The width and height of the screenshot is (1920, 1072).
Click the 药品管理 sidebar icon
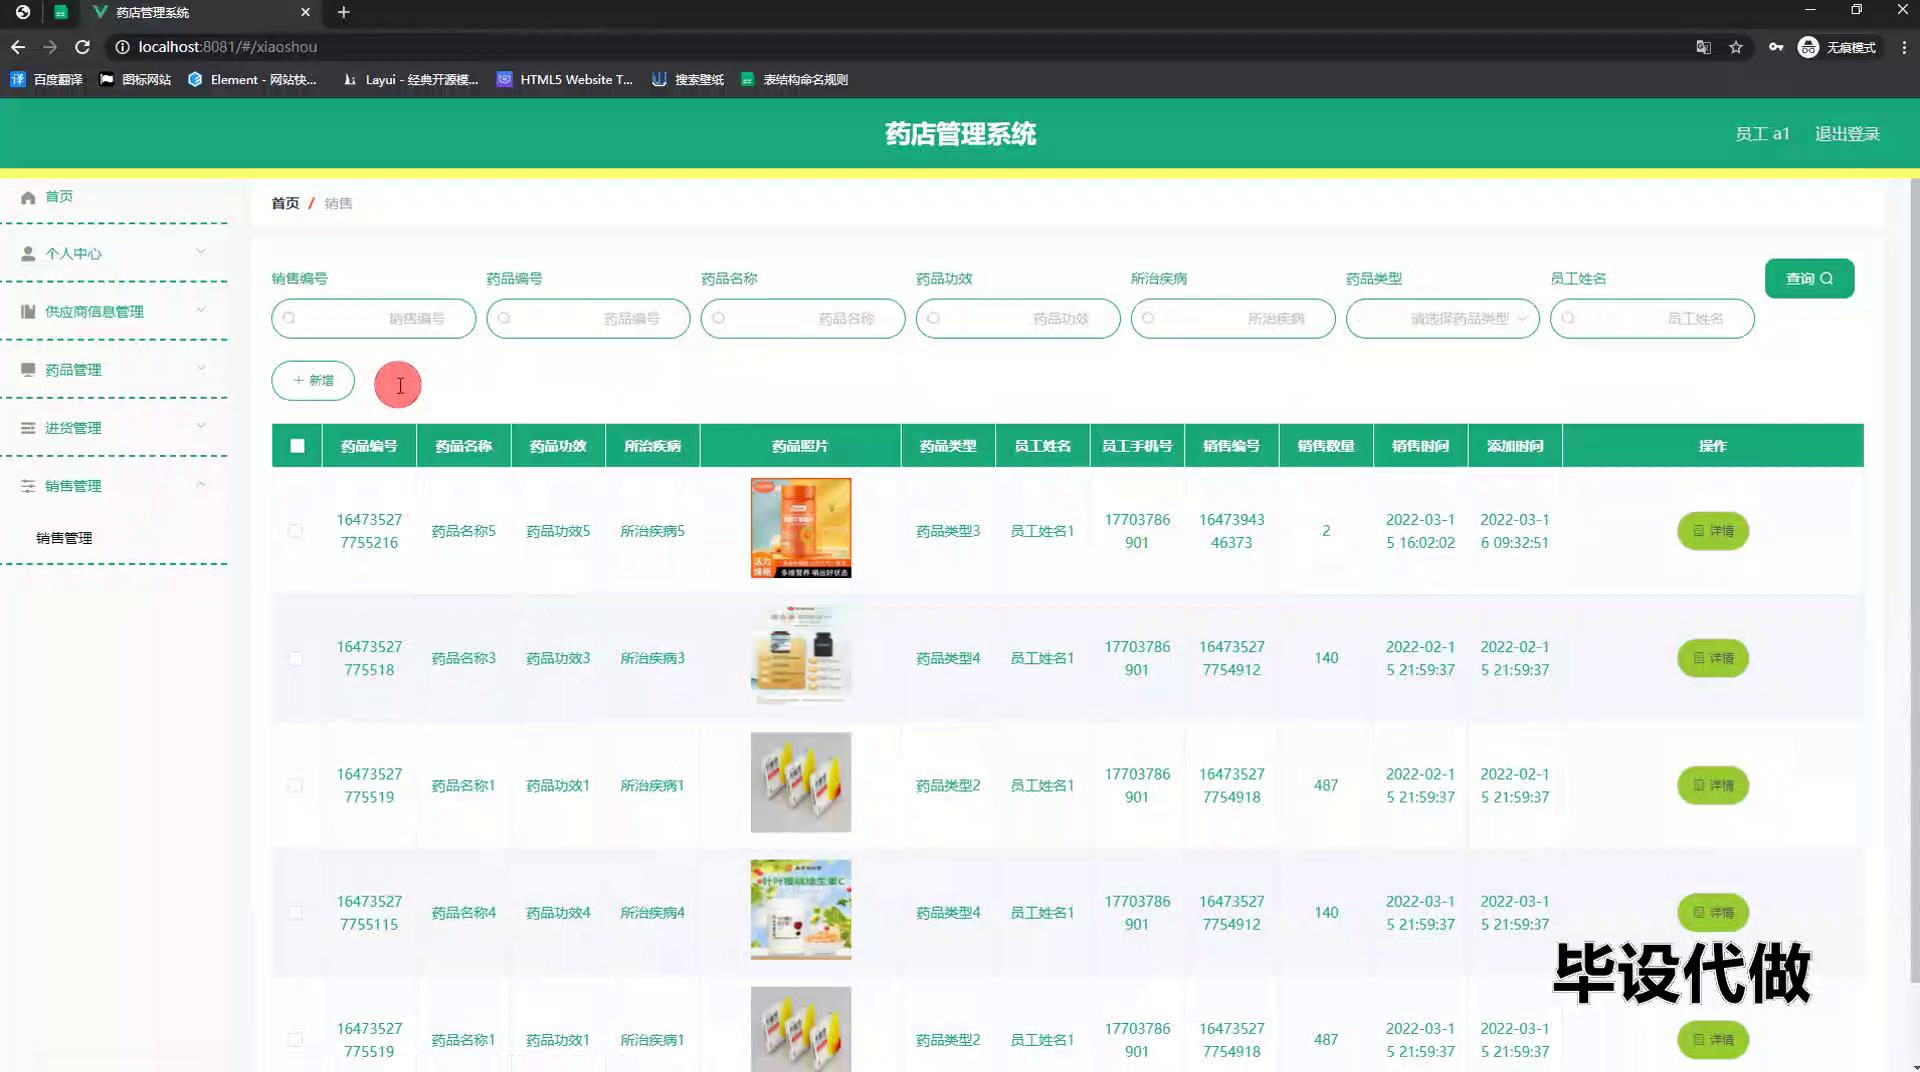[28, 370]
